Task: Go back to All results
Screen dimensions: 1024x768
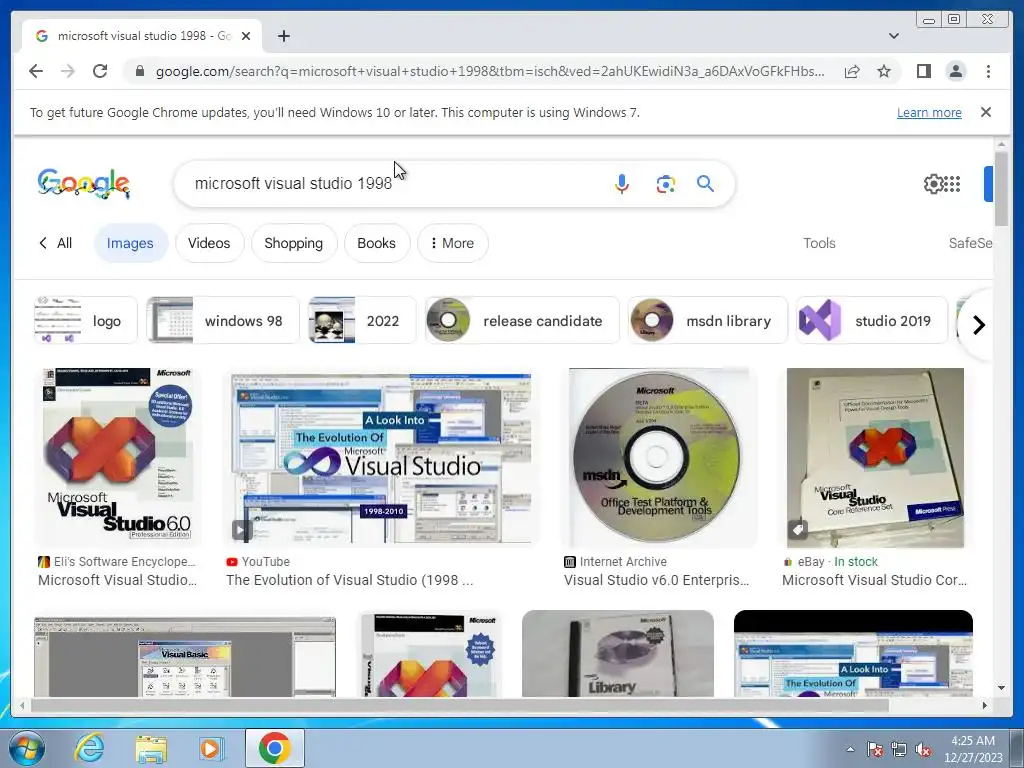Action: (x=55, y=243)
